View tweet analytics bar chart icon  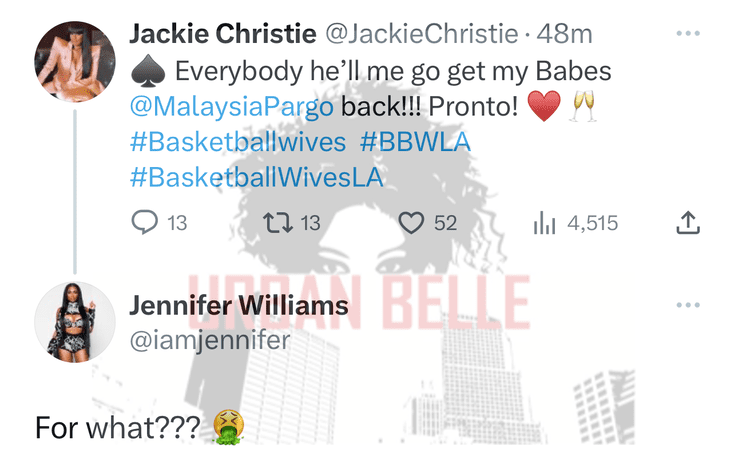tap(545, 223)
